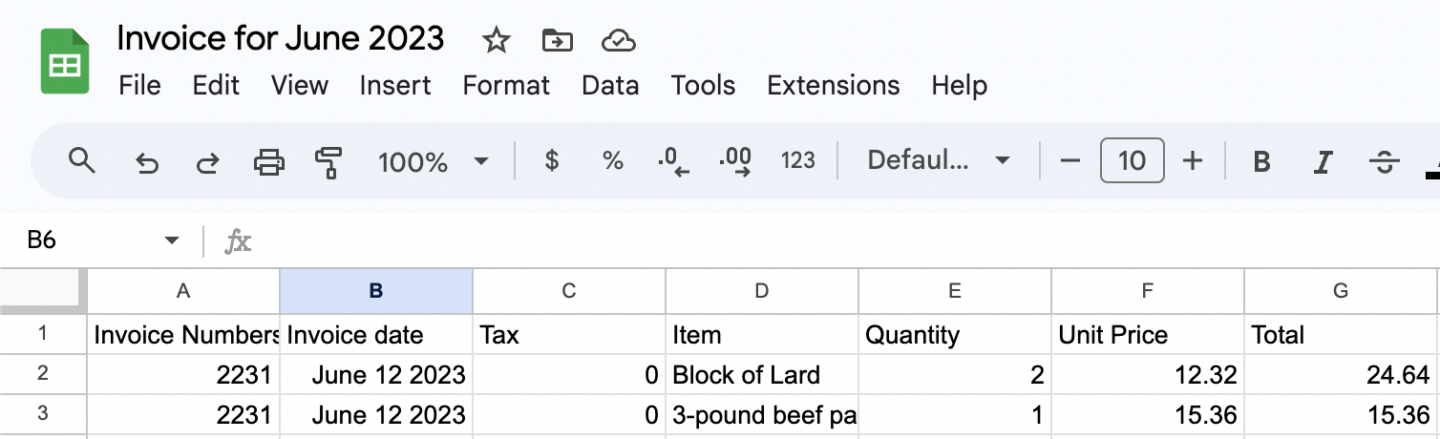Screen dimensions: 1440x439
Task: Click into the formula bar
Action: click(x=845, y=241)
